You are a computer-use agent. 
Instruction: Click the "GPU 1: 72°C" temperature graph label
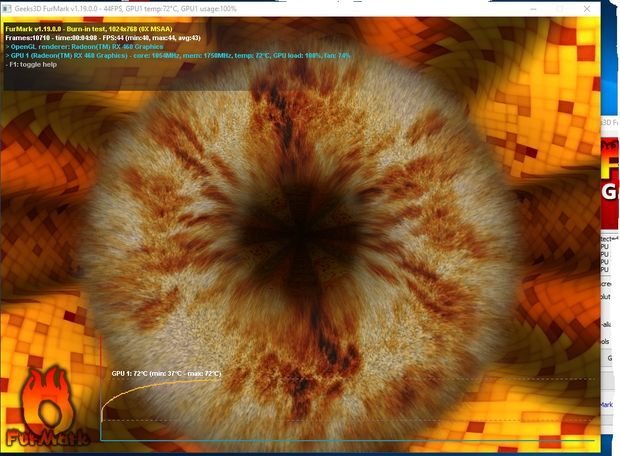coord(166,373)
